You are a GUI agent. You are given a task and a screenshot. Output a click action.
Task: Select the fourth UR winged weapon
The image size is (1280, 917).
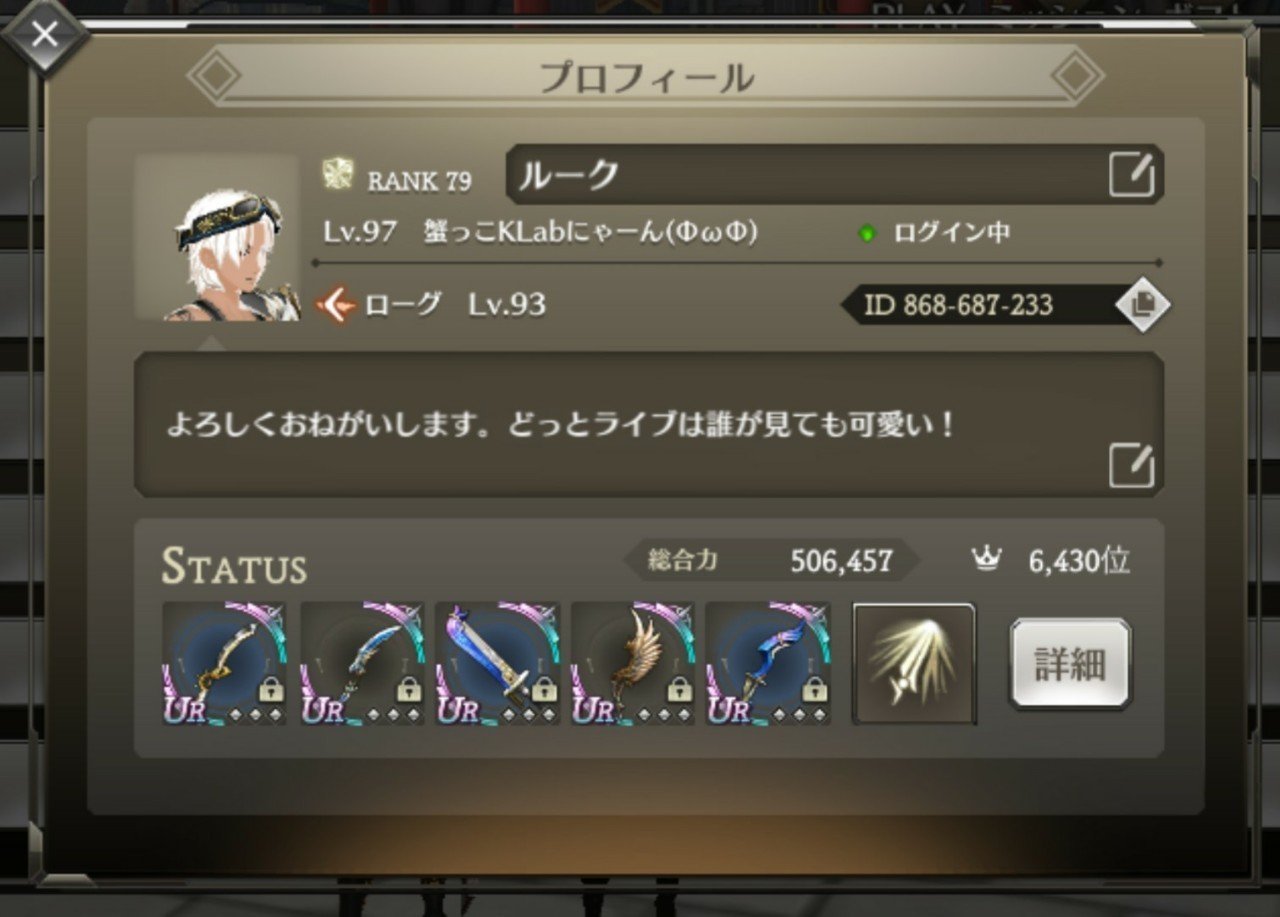click(633, 663)
